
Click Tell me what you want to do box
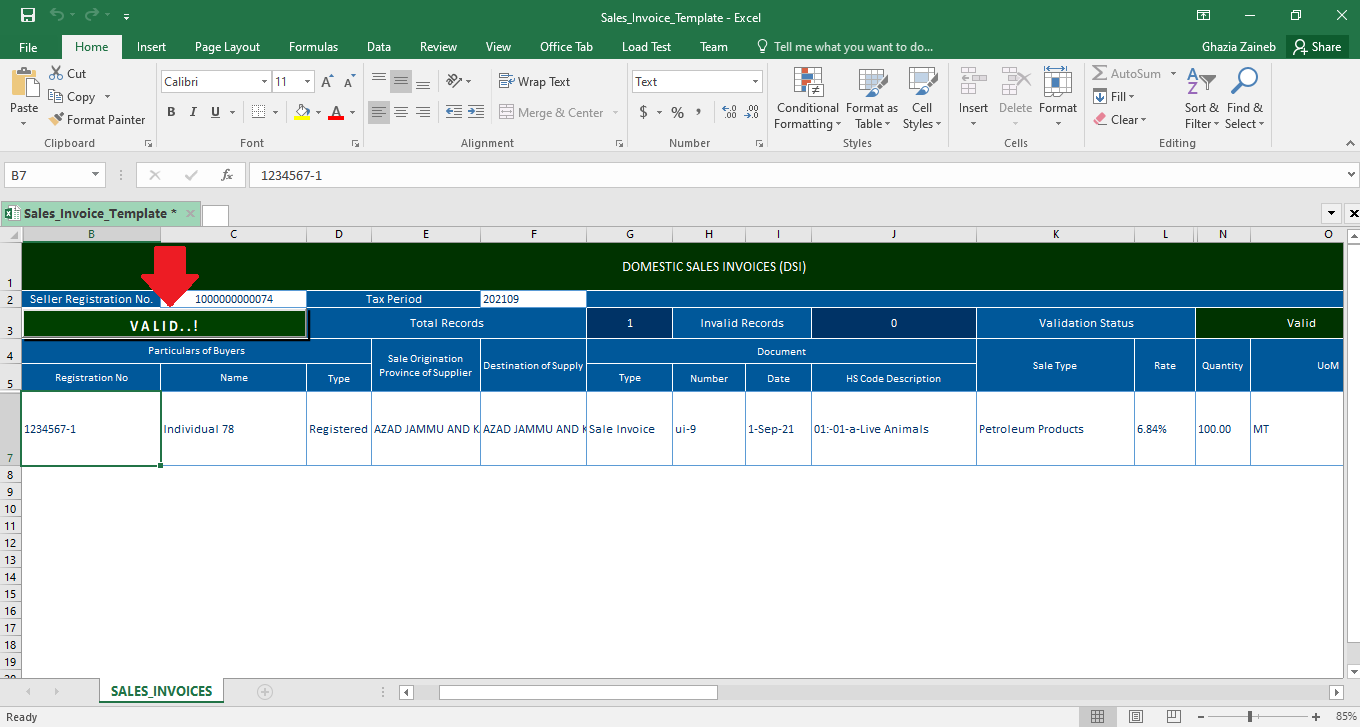point(844,47)
